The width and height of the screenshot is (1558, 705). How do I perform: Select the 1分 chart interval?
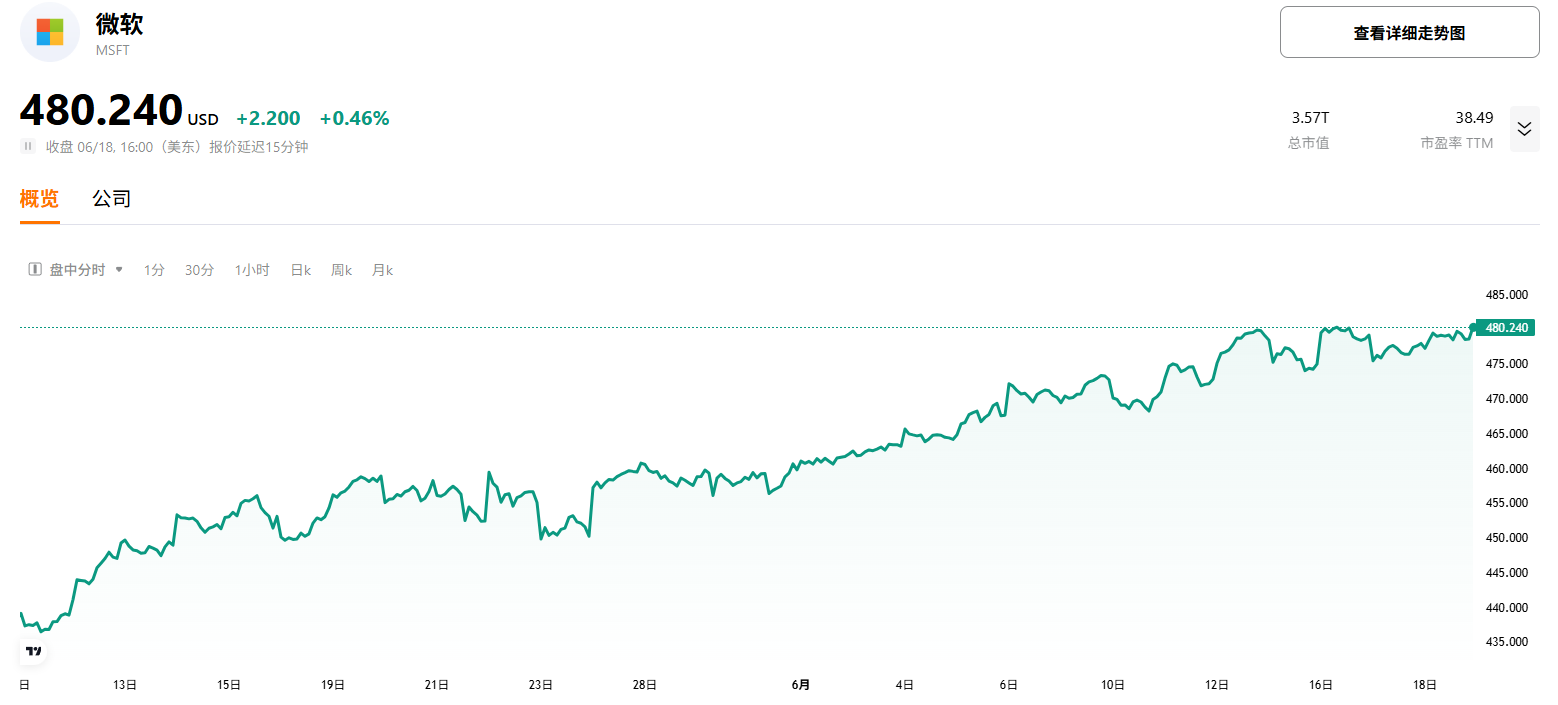coord(154,269)
